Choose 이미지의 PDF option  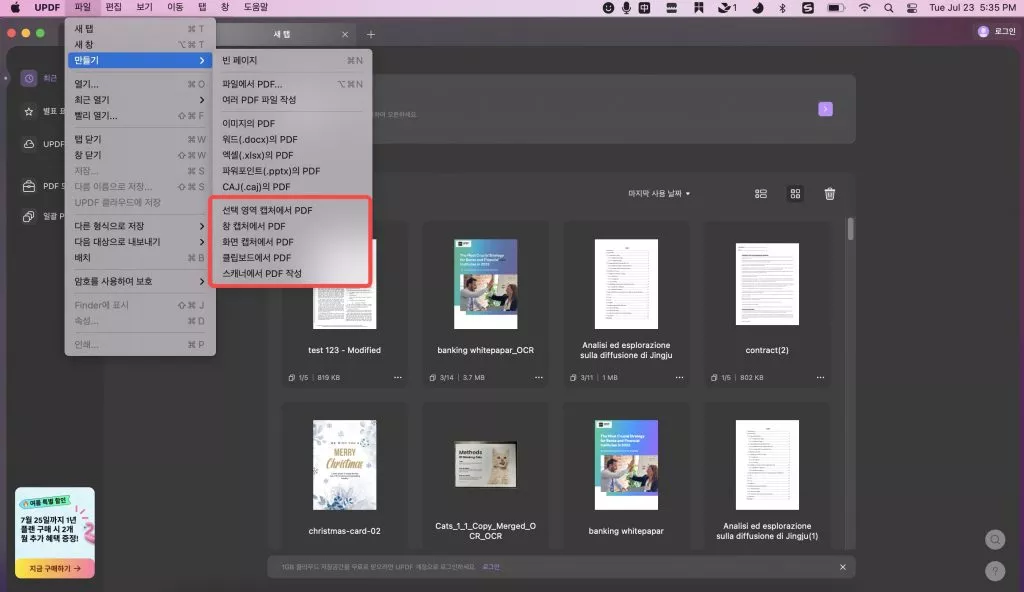click(292, 123)
